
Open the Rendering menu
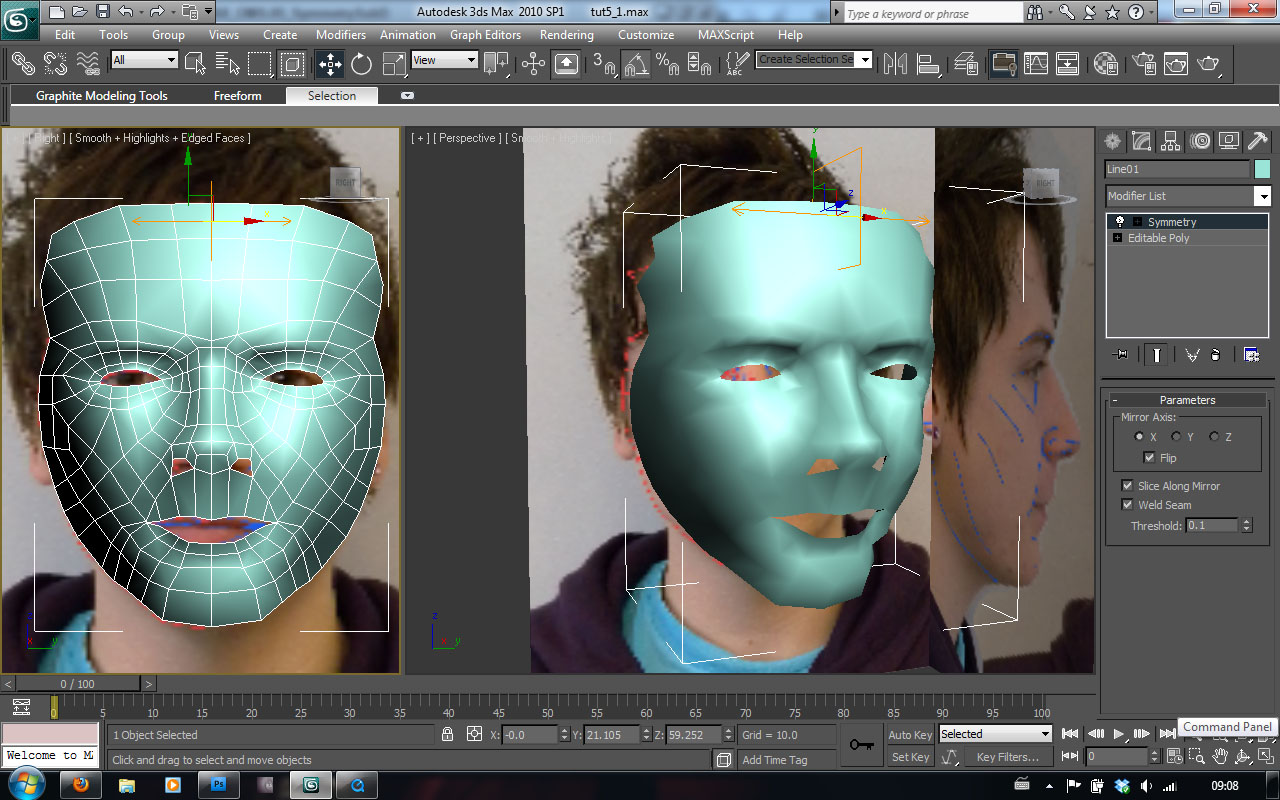[566, 34]
